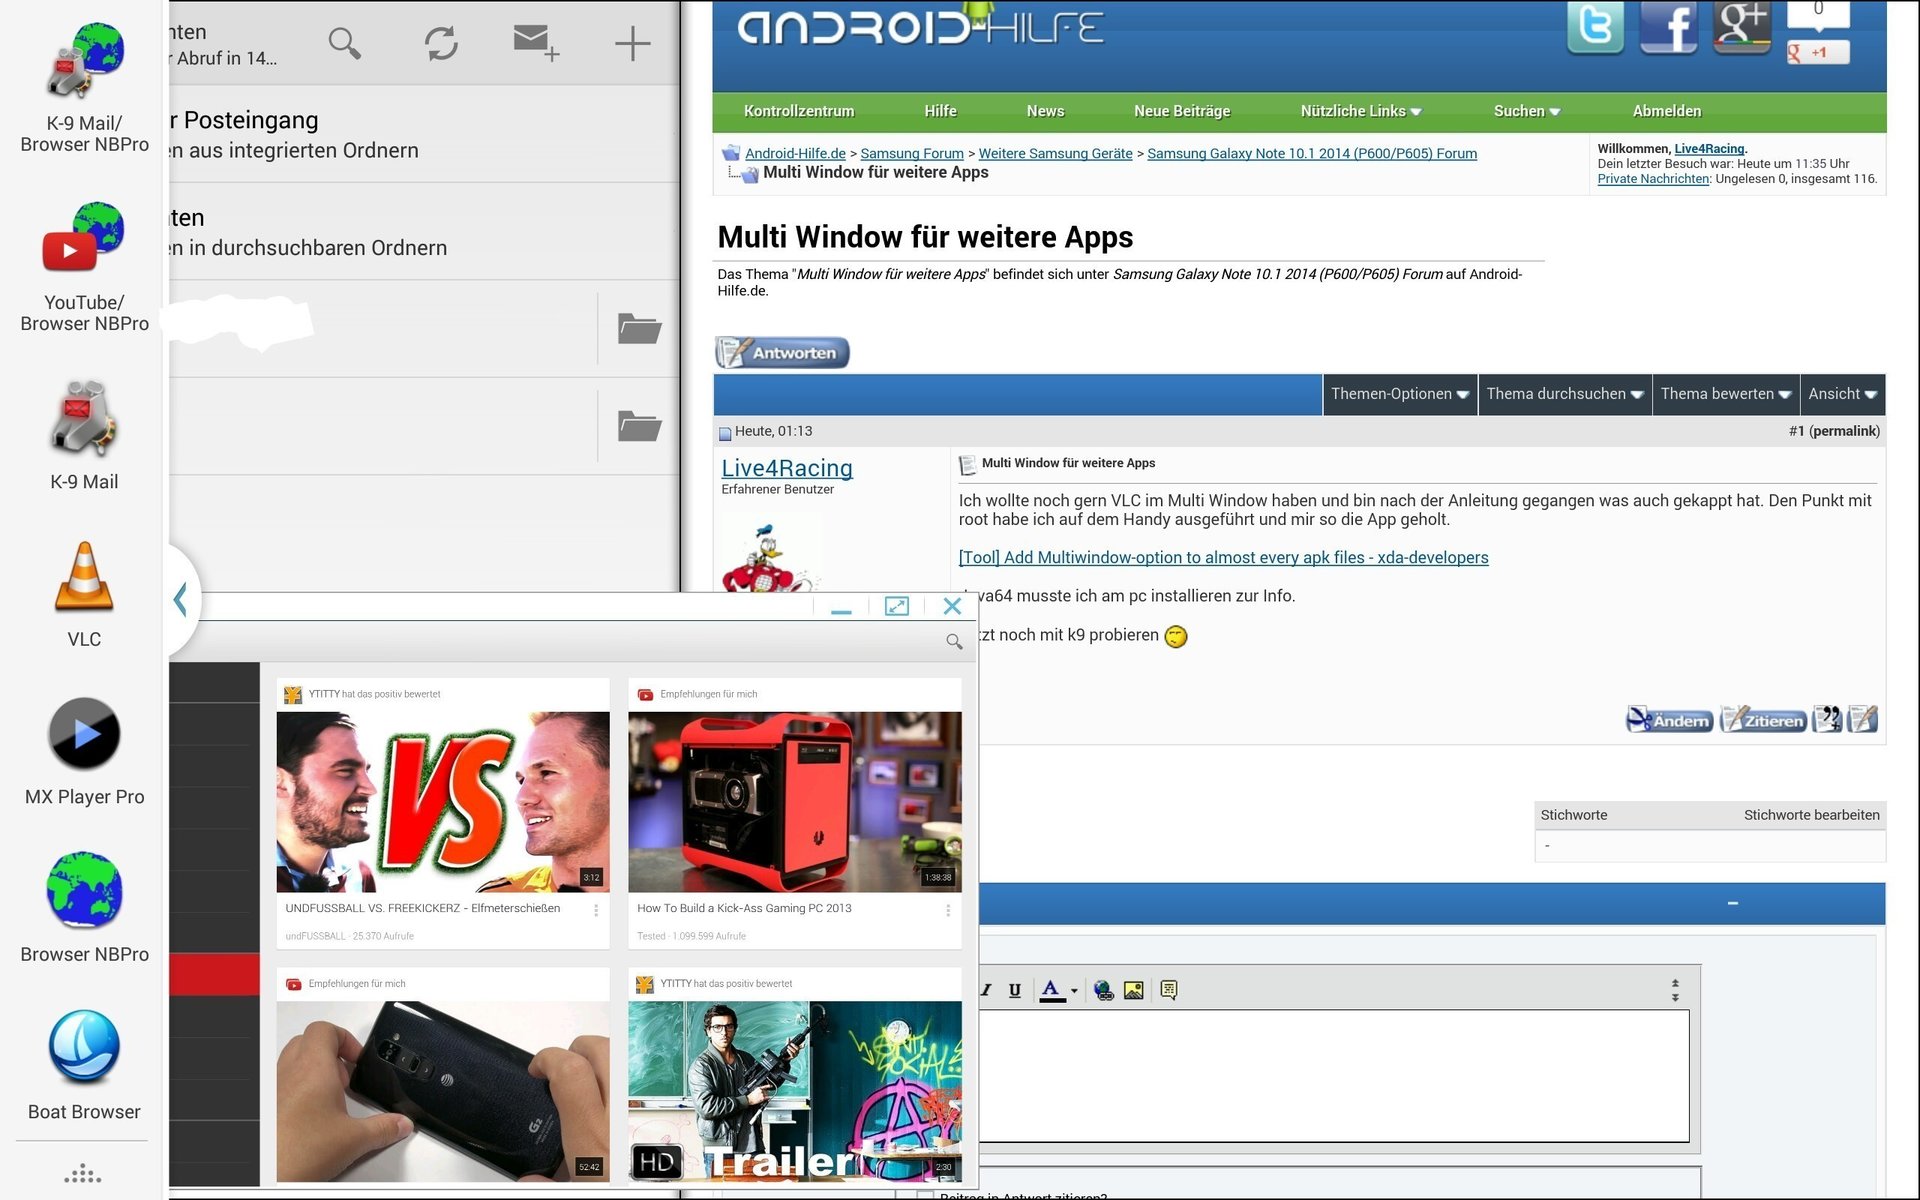Open Browser NBPro from the tray
The height and width of the screenshot is (1200, 1920).
(84, 908)
